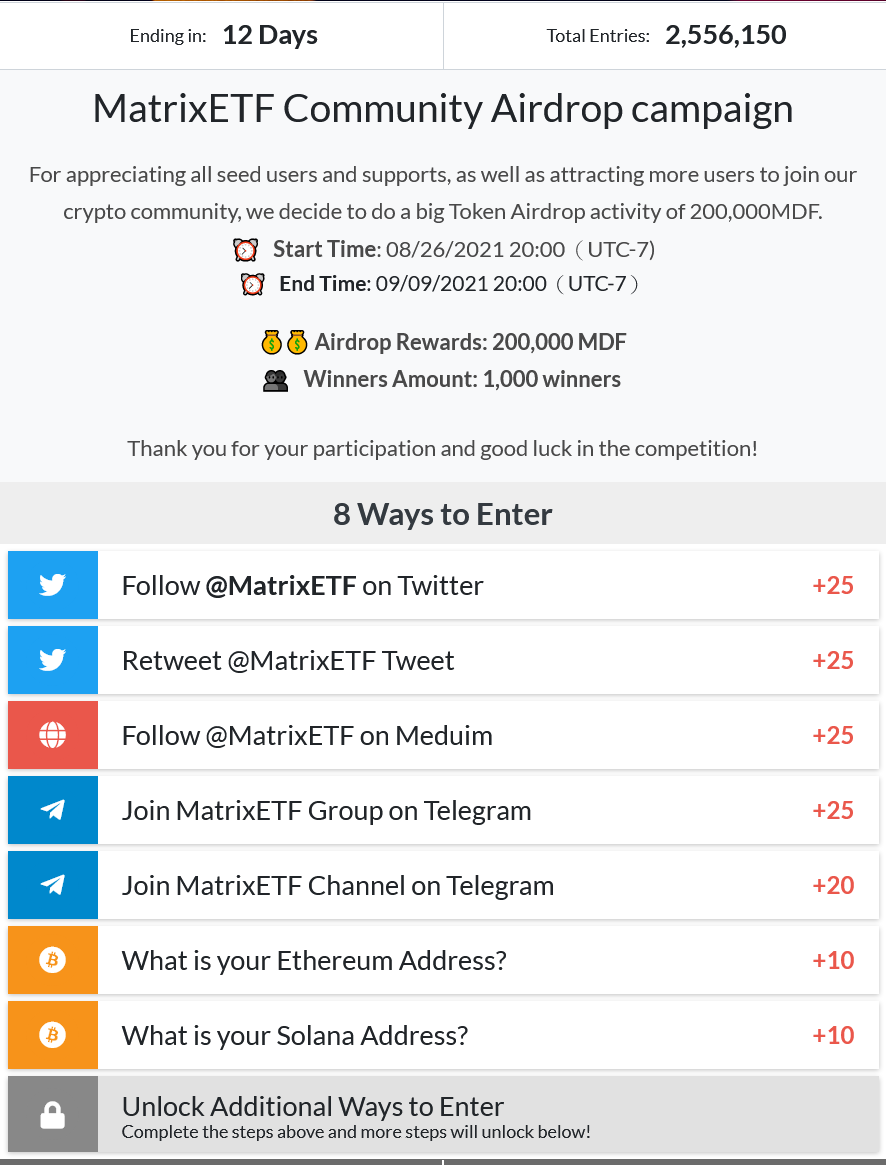Expand the Retweet @MatrixETF Tweet entry
This screenshot has height=1165, width=886.
pos(444,660)
